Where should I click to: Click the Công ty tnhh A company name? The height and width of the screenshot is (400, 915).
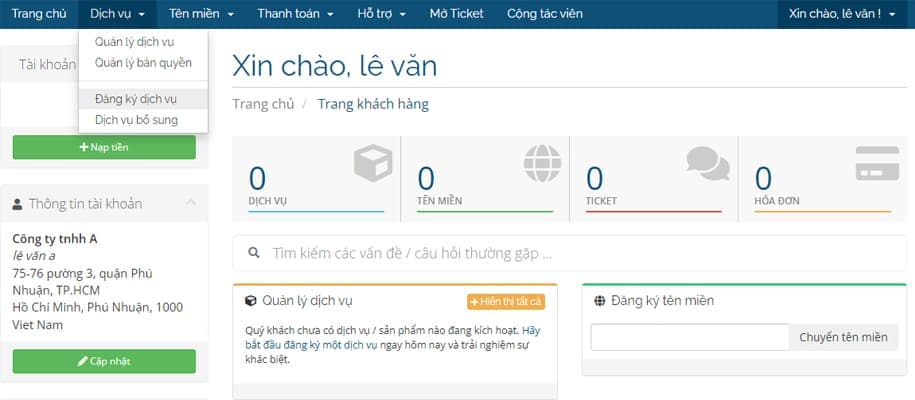click(x=55, y=238)
